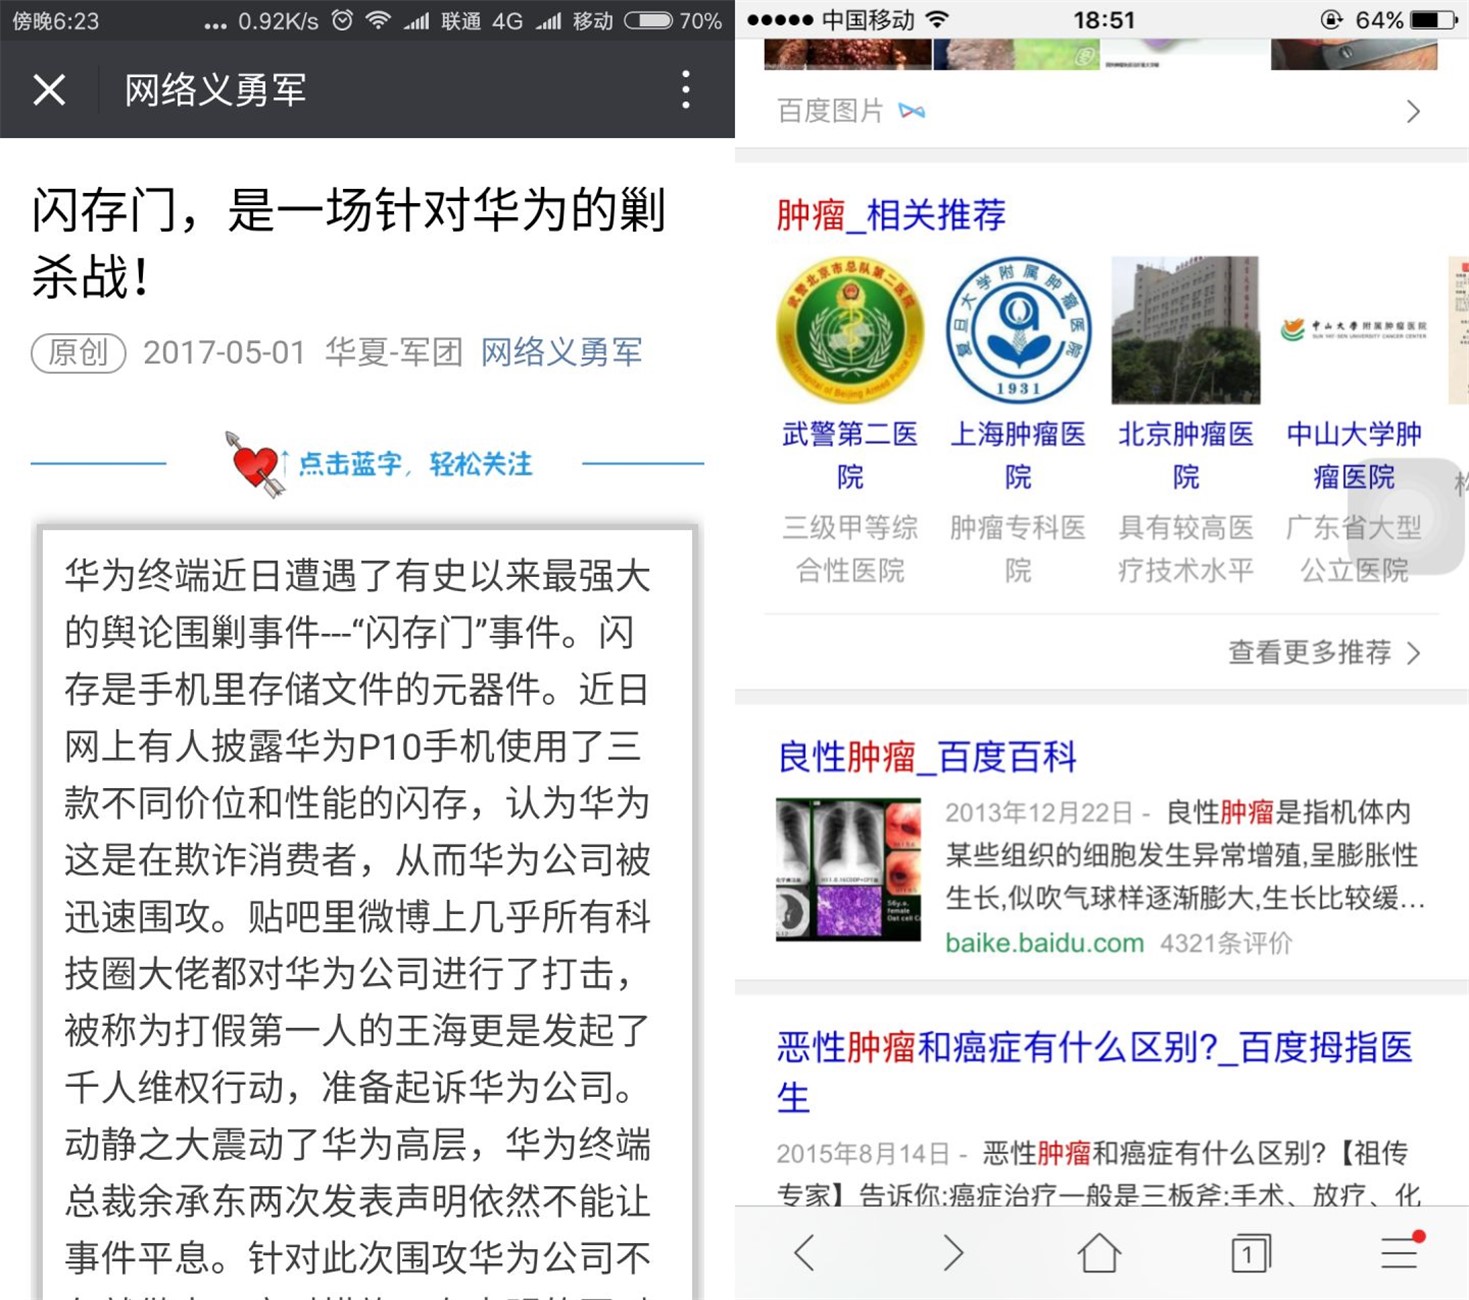Screen dimensions: 1469x1300
Task: Open the 网络义勇军 account link in blue
Action: point(561,352)
